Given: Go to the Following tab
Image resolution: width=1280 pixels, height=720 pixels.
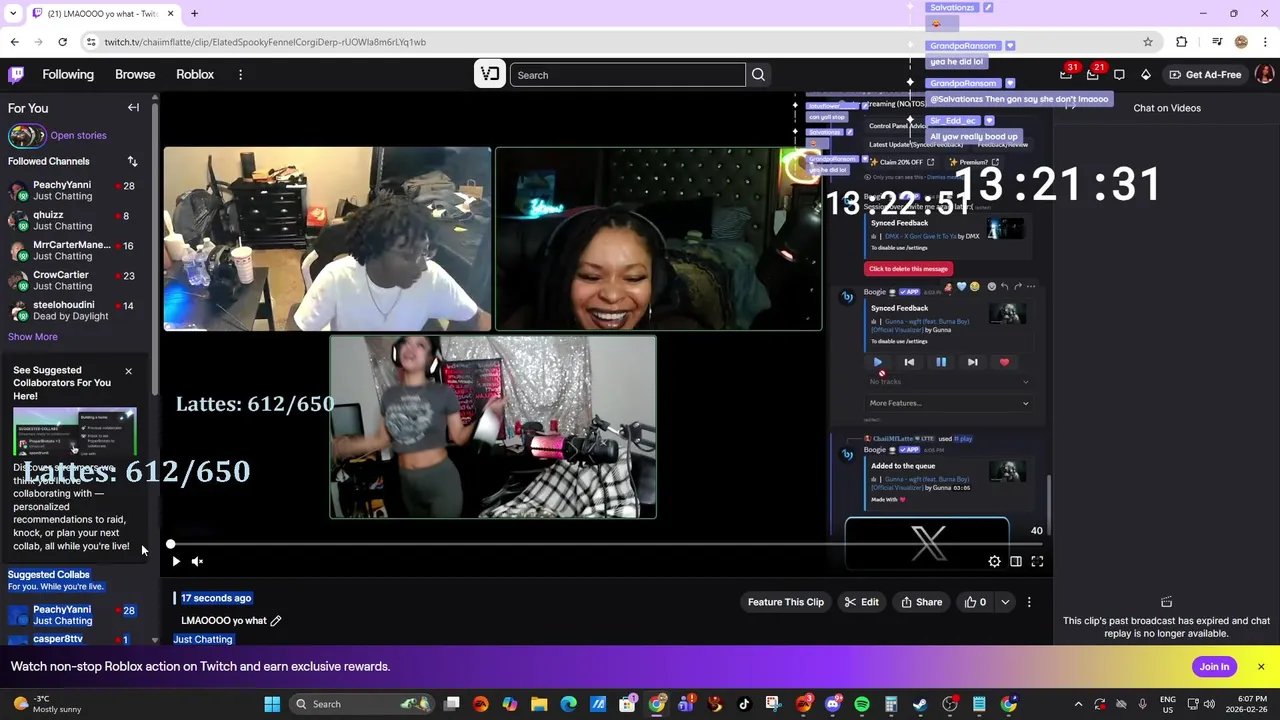Looking at the screenshot, I should click(x=68, y=75).
